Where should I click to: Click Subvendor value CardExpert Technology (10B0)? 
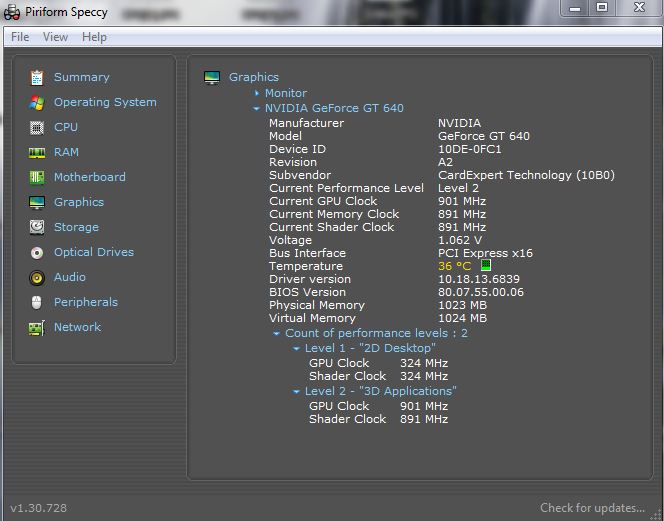pos(526,175)
